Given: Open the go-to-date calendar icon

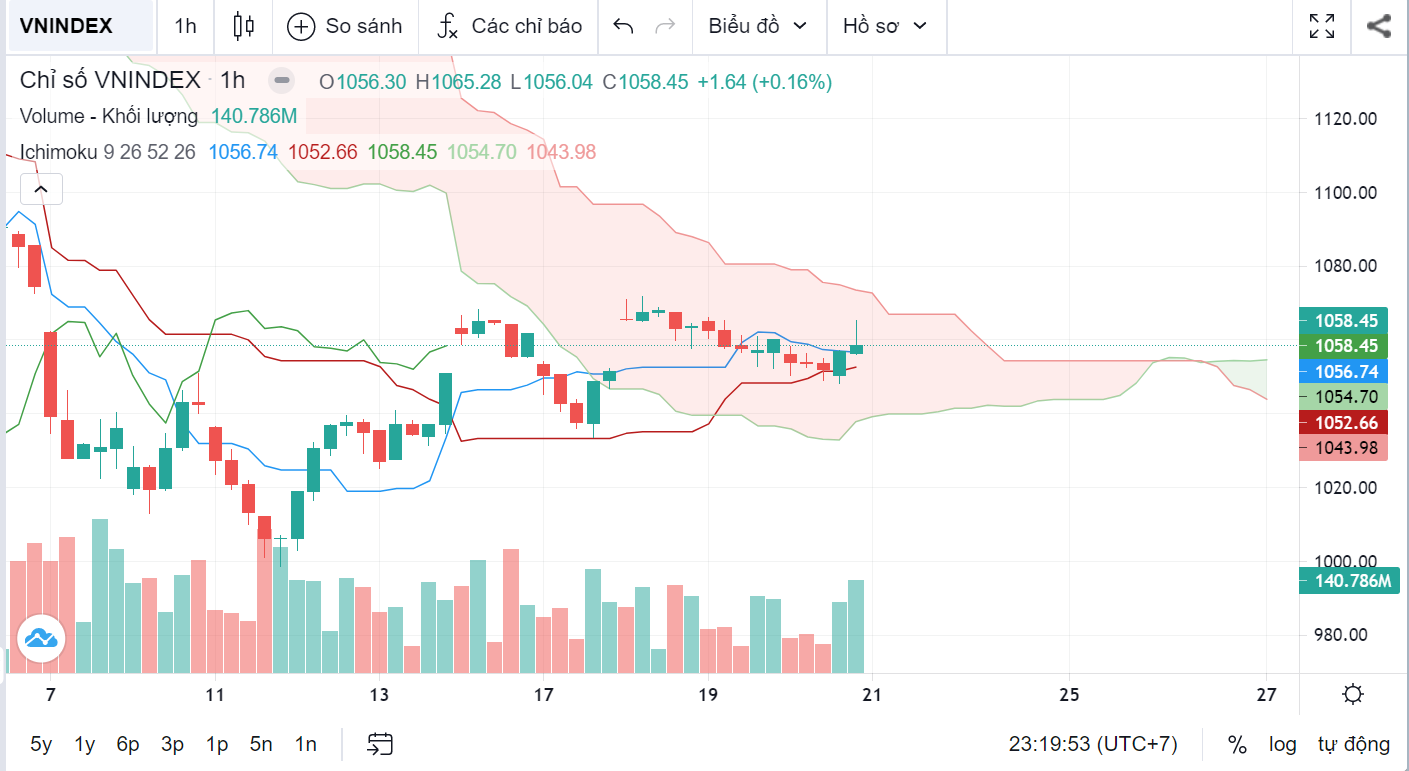Looking at the screenshot, I should 380,744.
